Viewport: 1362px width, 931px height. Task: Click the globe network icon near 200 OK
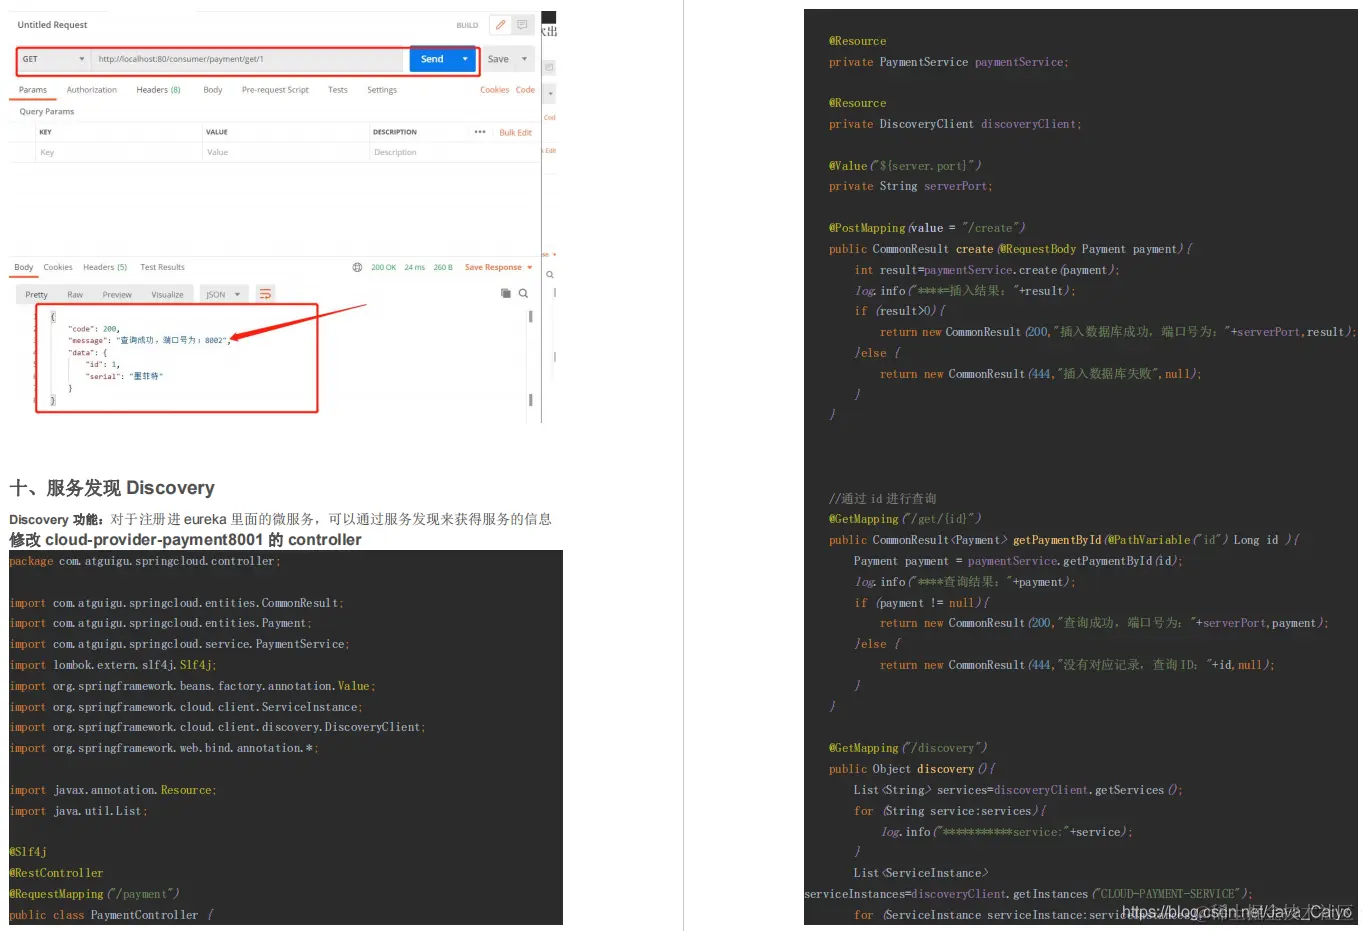357,267
